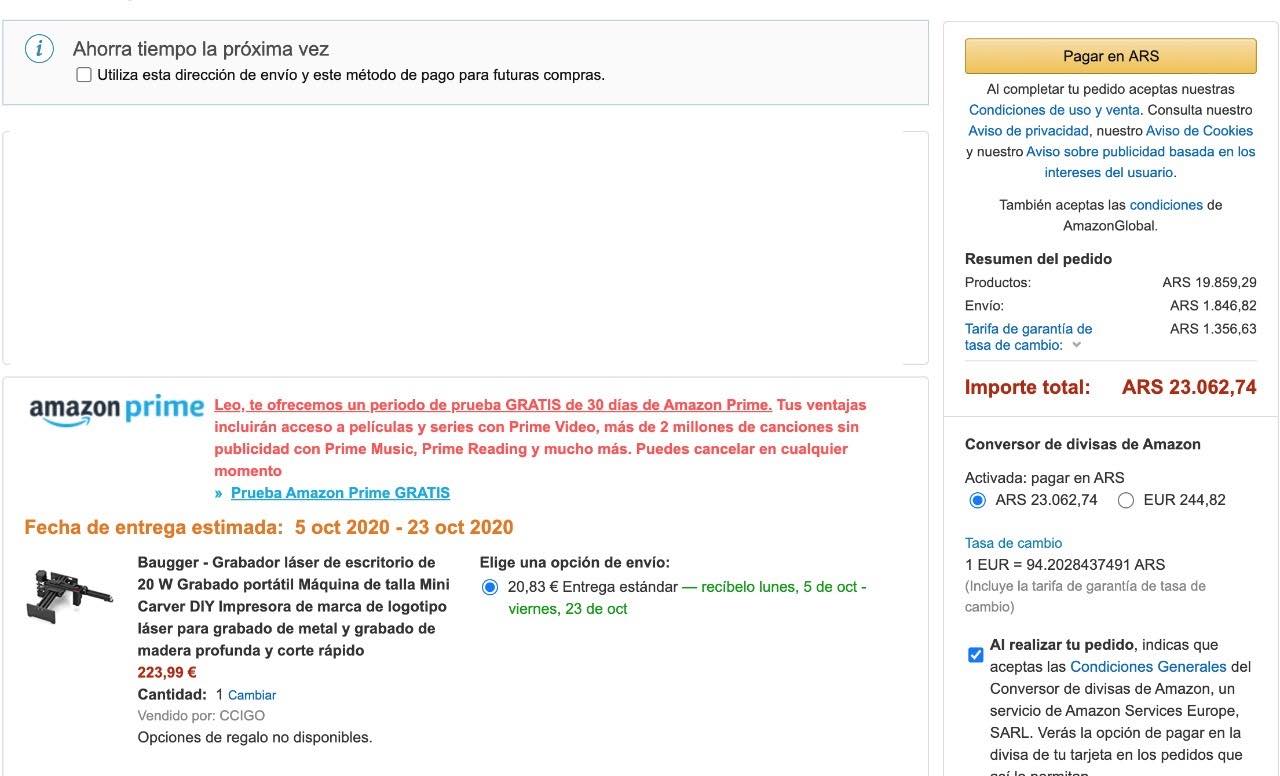Click the Tasa de cambio link
Screen dimensions: 1280x776
point(1013,543)
